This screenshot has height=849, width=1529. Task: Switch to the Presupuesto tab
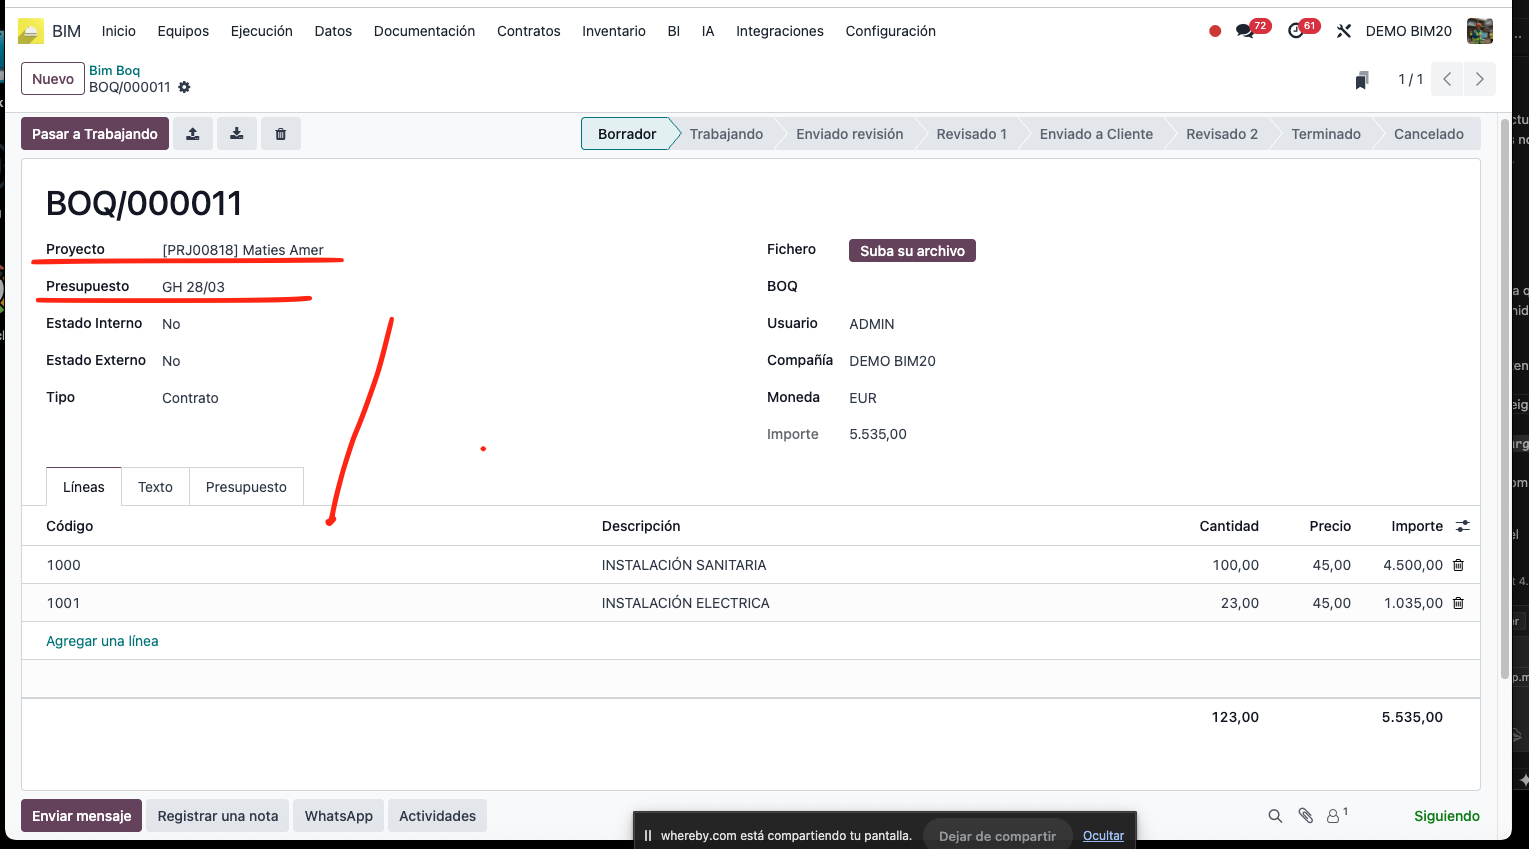coord(246,487)
